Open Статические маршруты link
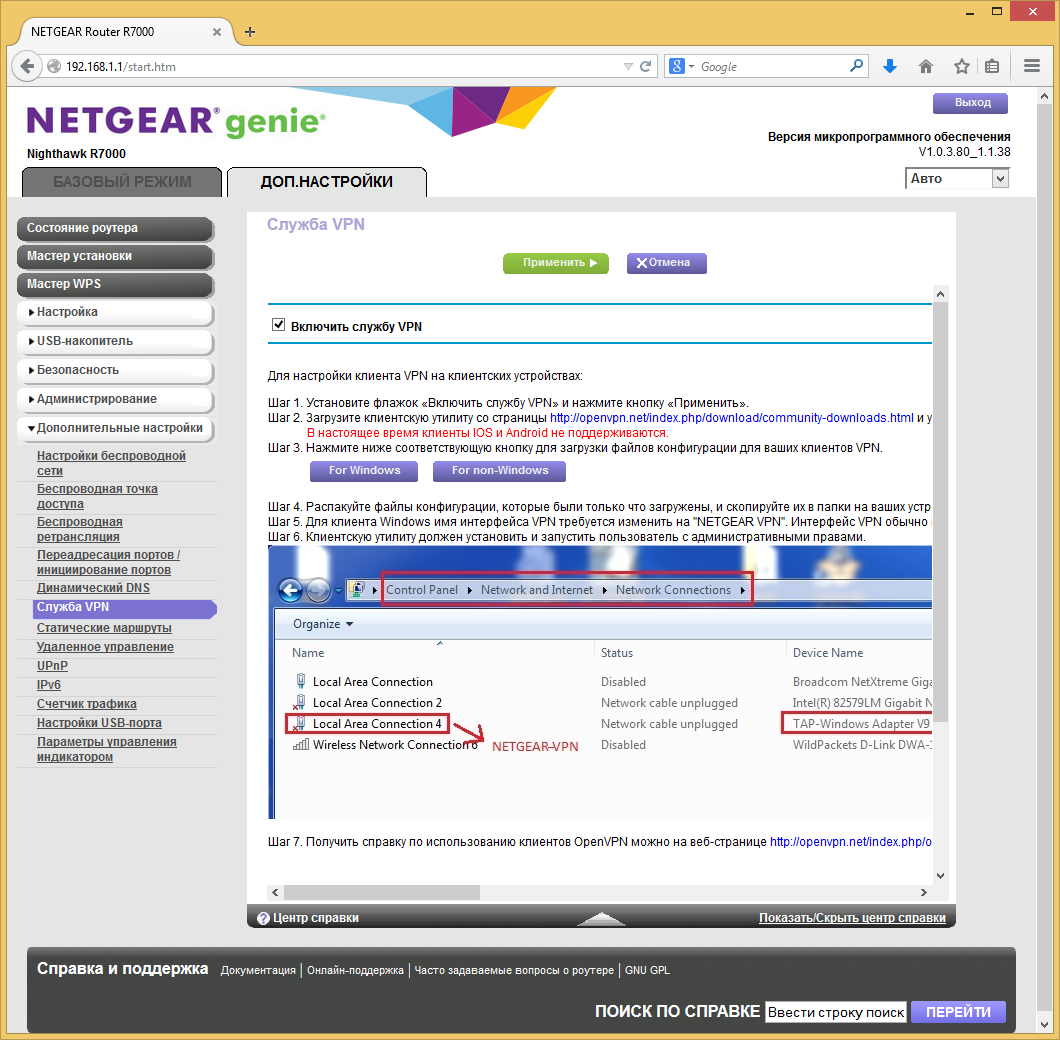The height and width of the screenshot is (1040, 1060). point(104,628)
